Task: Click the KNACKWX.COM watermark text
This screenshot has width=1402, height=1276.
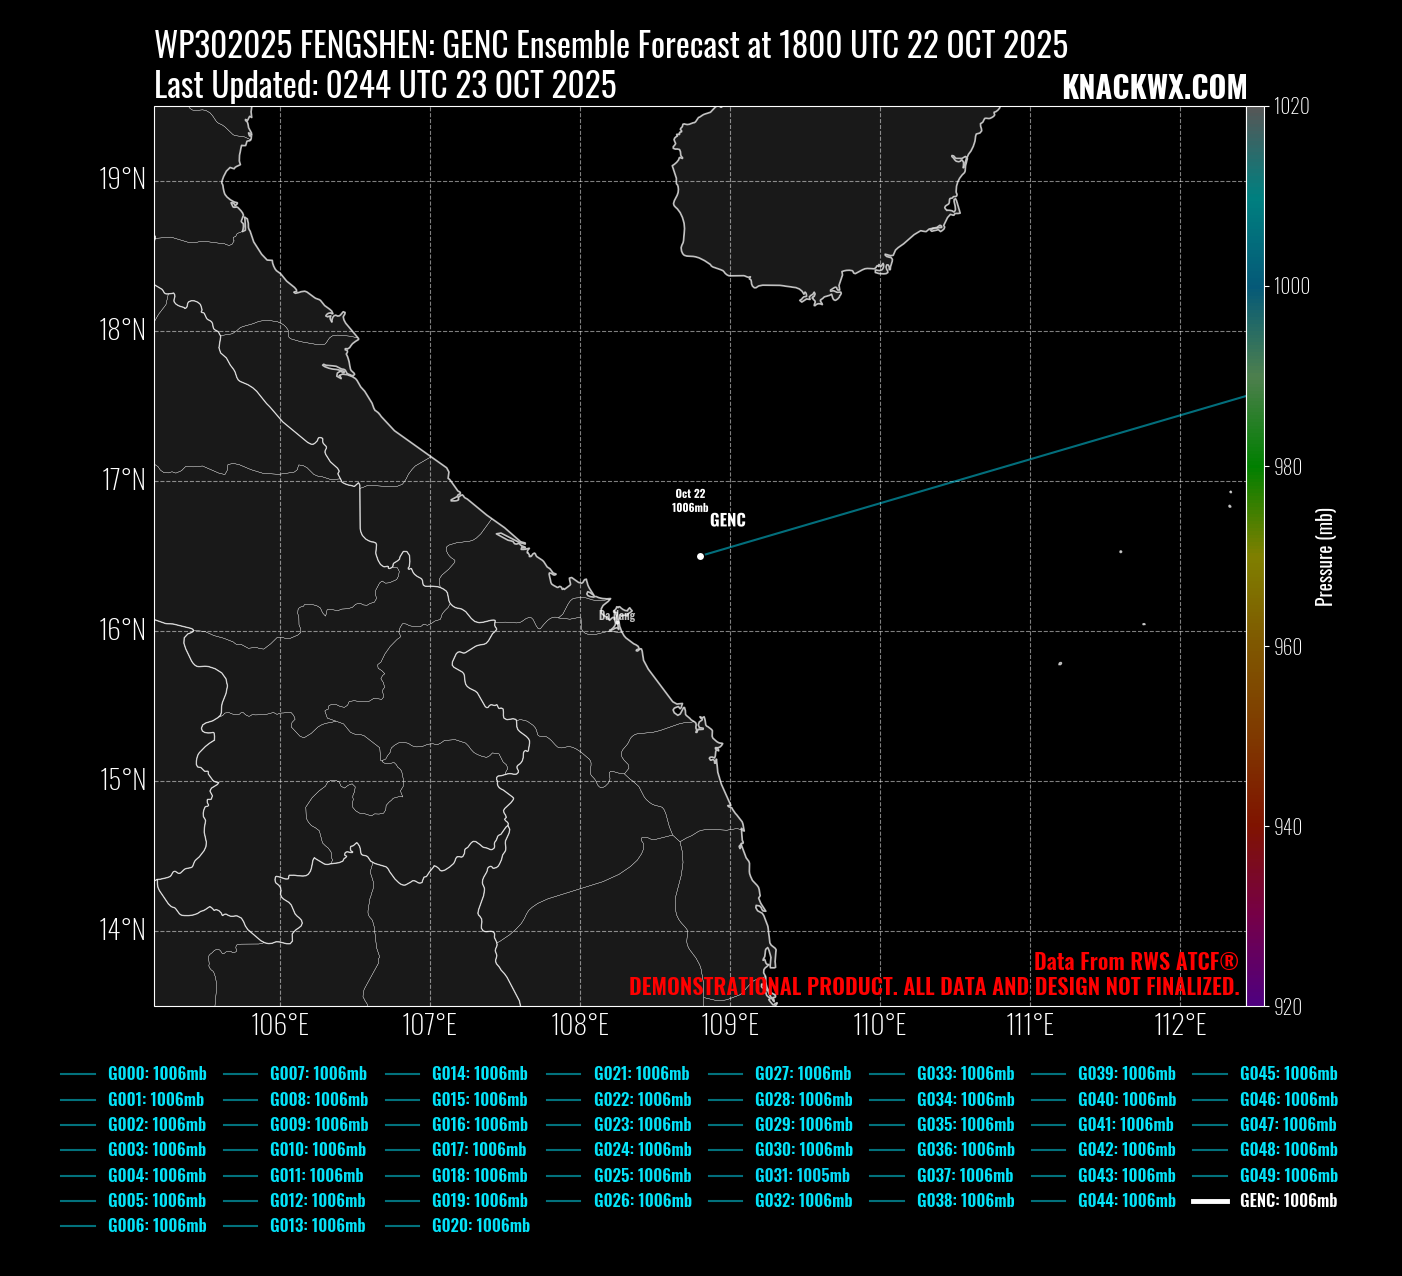Action: pos(1154,88)
